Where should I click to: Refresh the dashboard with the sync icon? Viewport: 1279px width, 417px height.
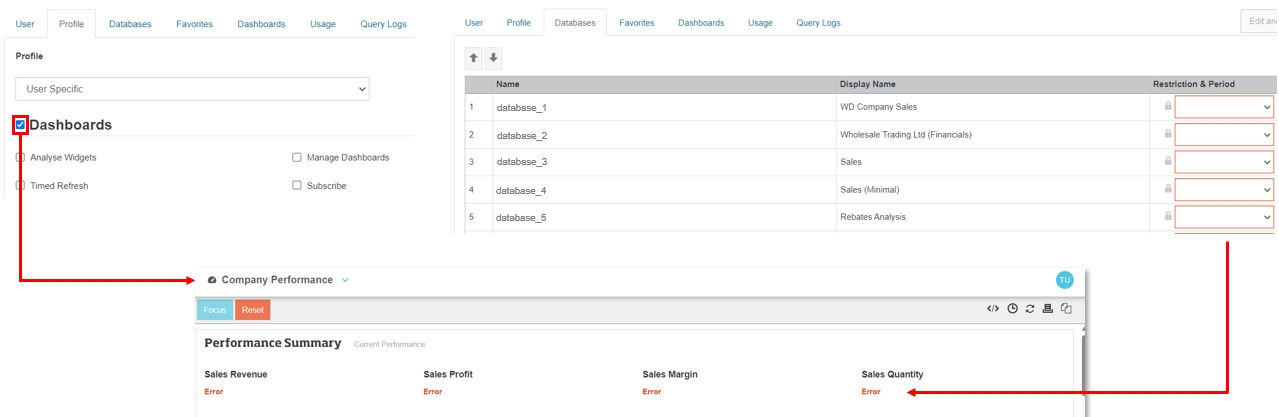(1030, 309)
